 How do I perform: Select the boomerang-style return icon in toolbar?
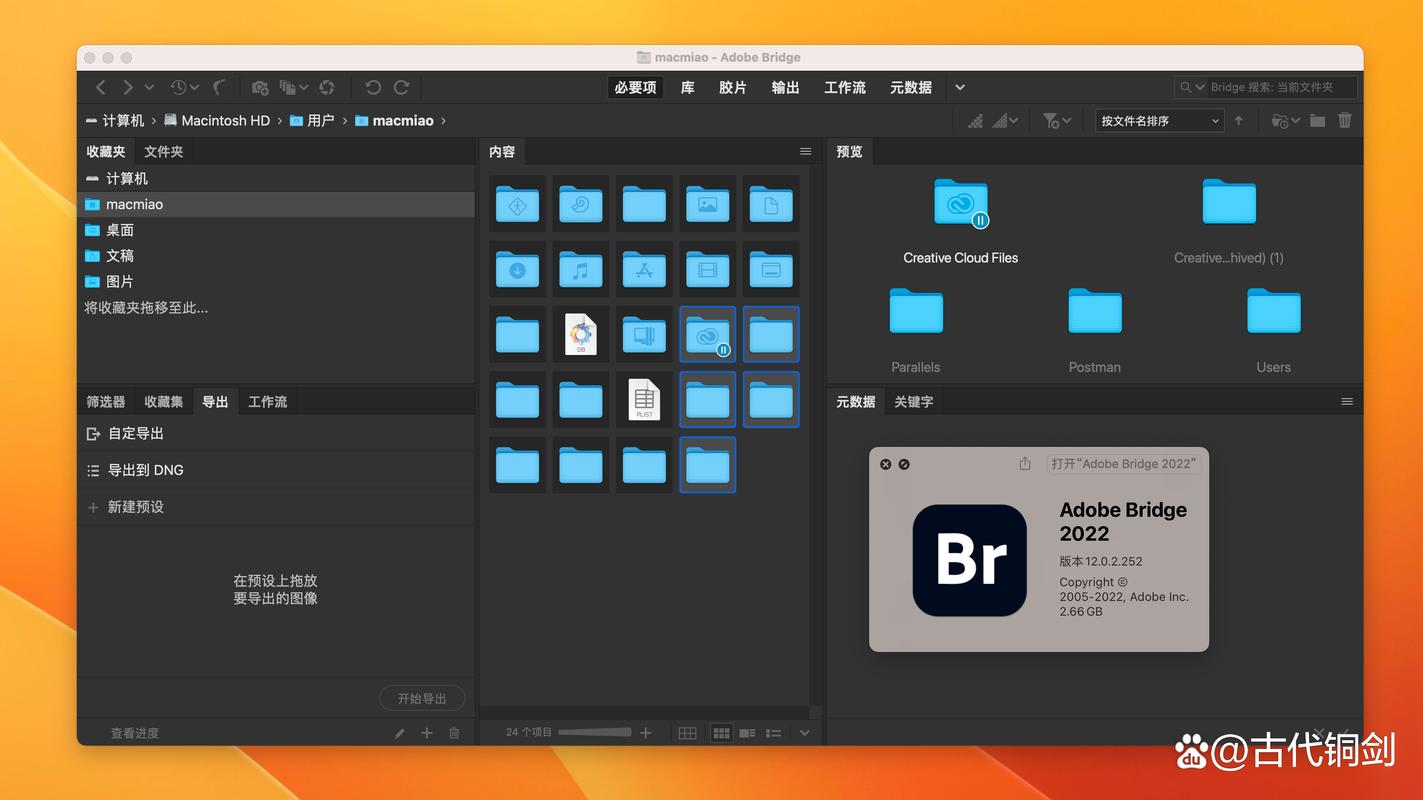pos(220,87)
